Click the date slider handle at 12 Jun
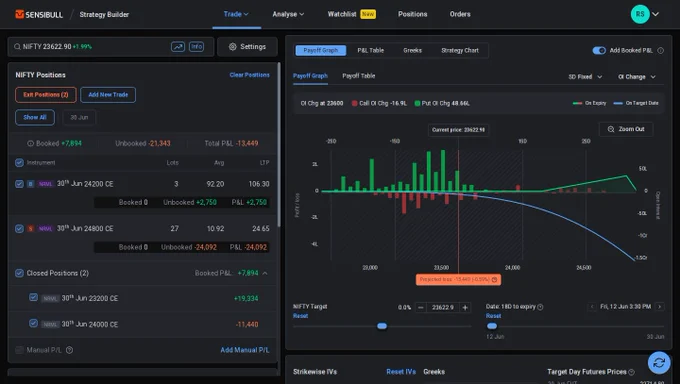Screen dimensions: 680x384 (x=492, y=326)
